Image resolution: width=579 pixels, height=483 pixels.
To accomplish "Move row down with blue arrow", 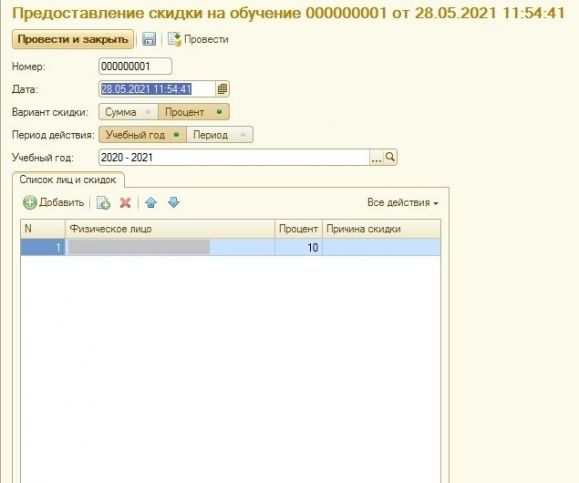I will point(174,203).
